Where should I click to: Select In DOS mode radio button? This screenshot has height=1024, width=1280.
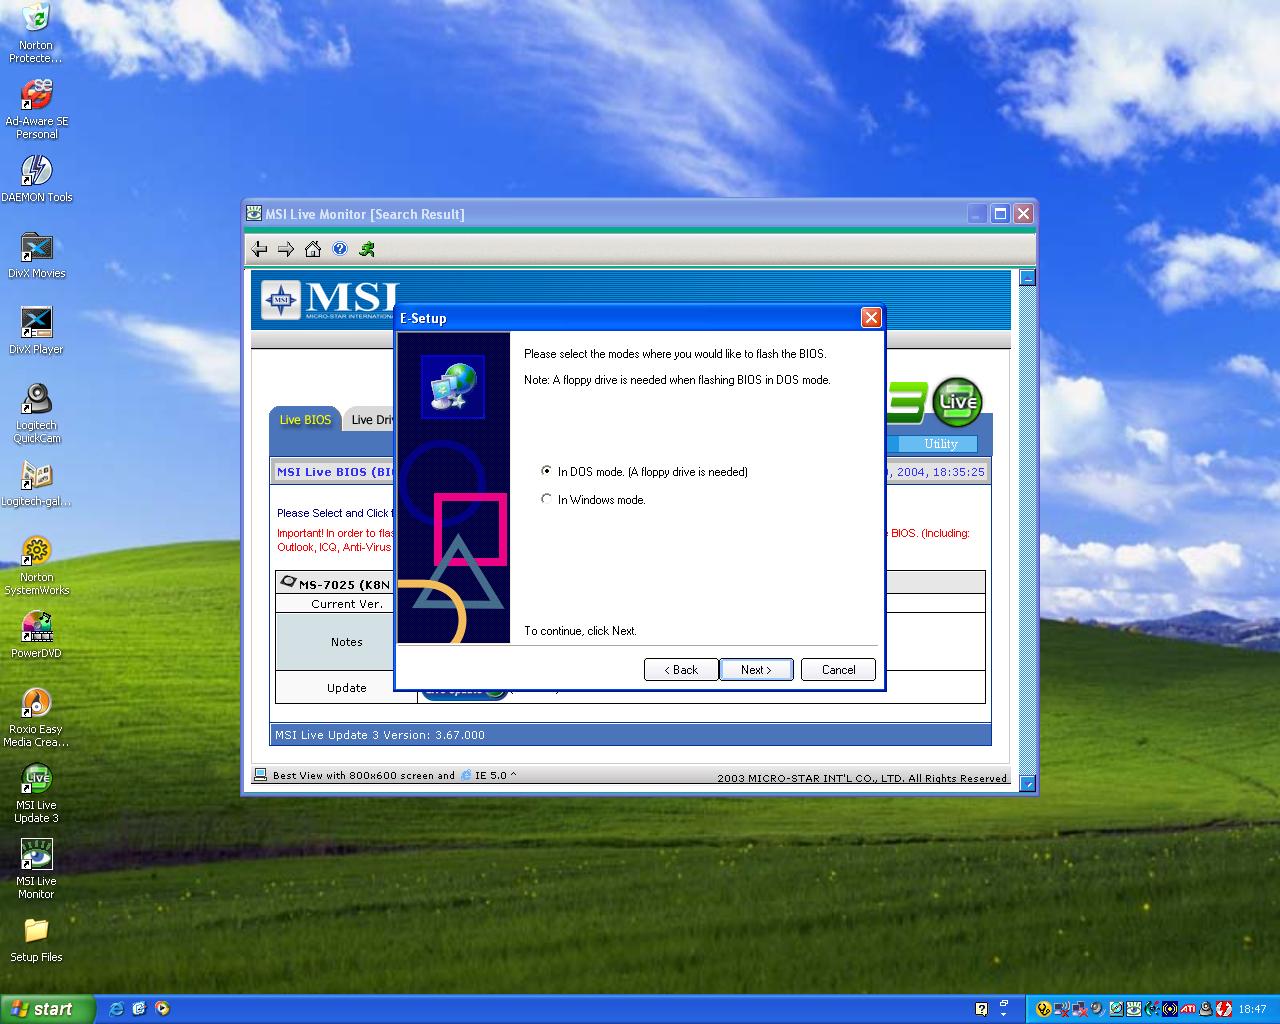click(546, 471)
